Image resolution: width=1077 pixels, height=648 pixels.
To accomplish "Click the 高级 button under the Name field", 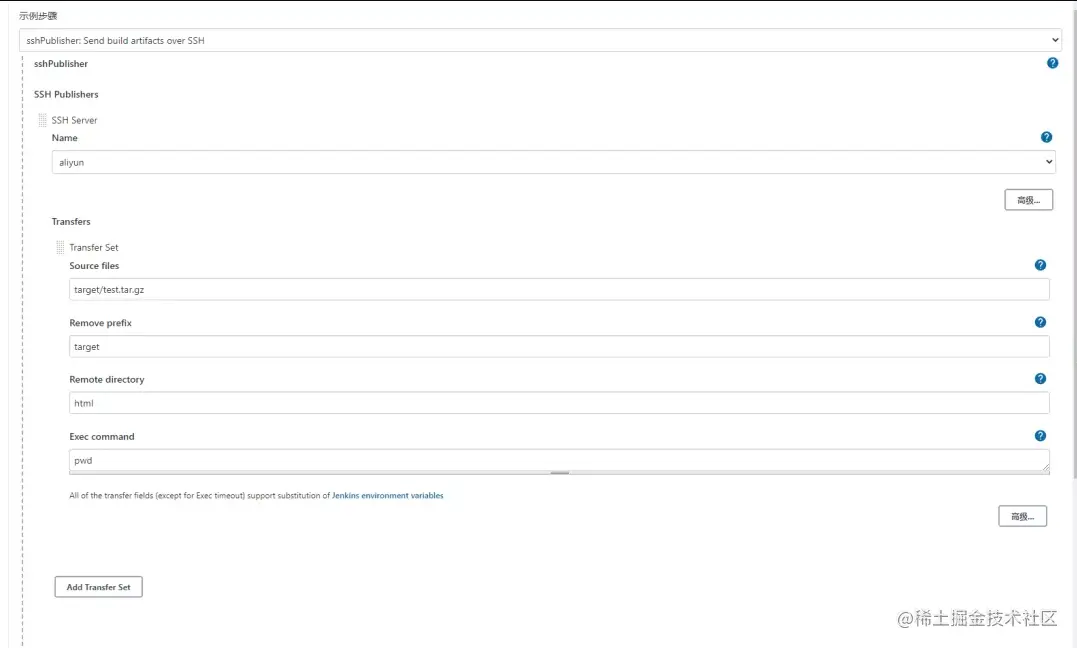I will [1028, 200].
